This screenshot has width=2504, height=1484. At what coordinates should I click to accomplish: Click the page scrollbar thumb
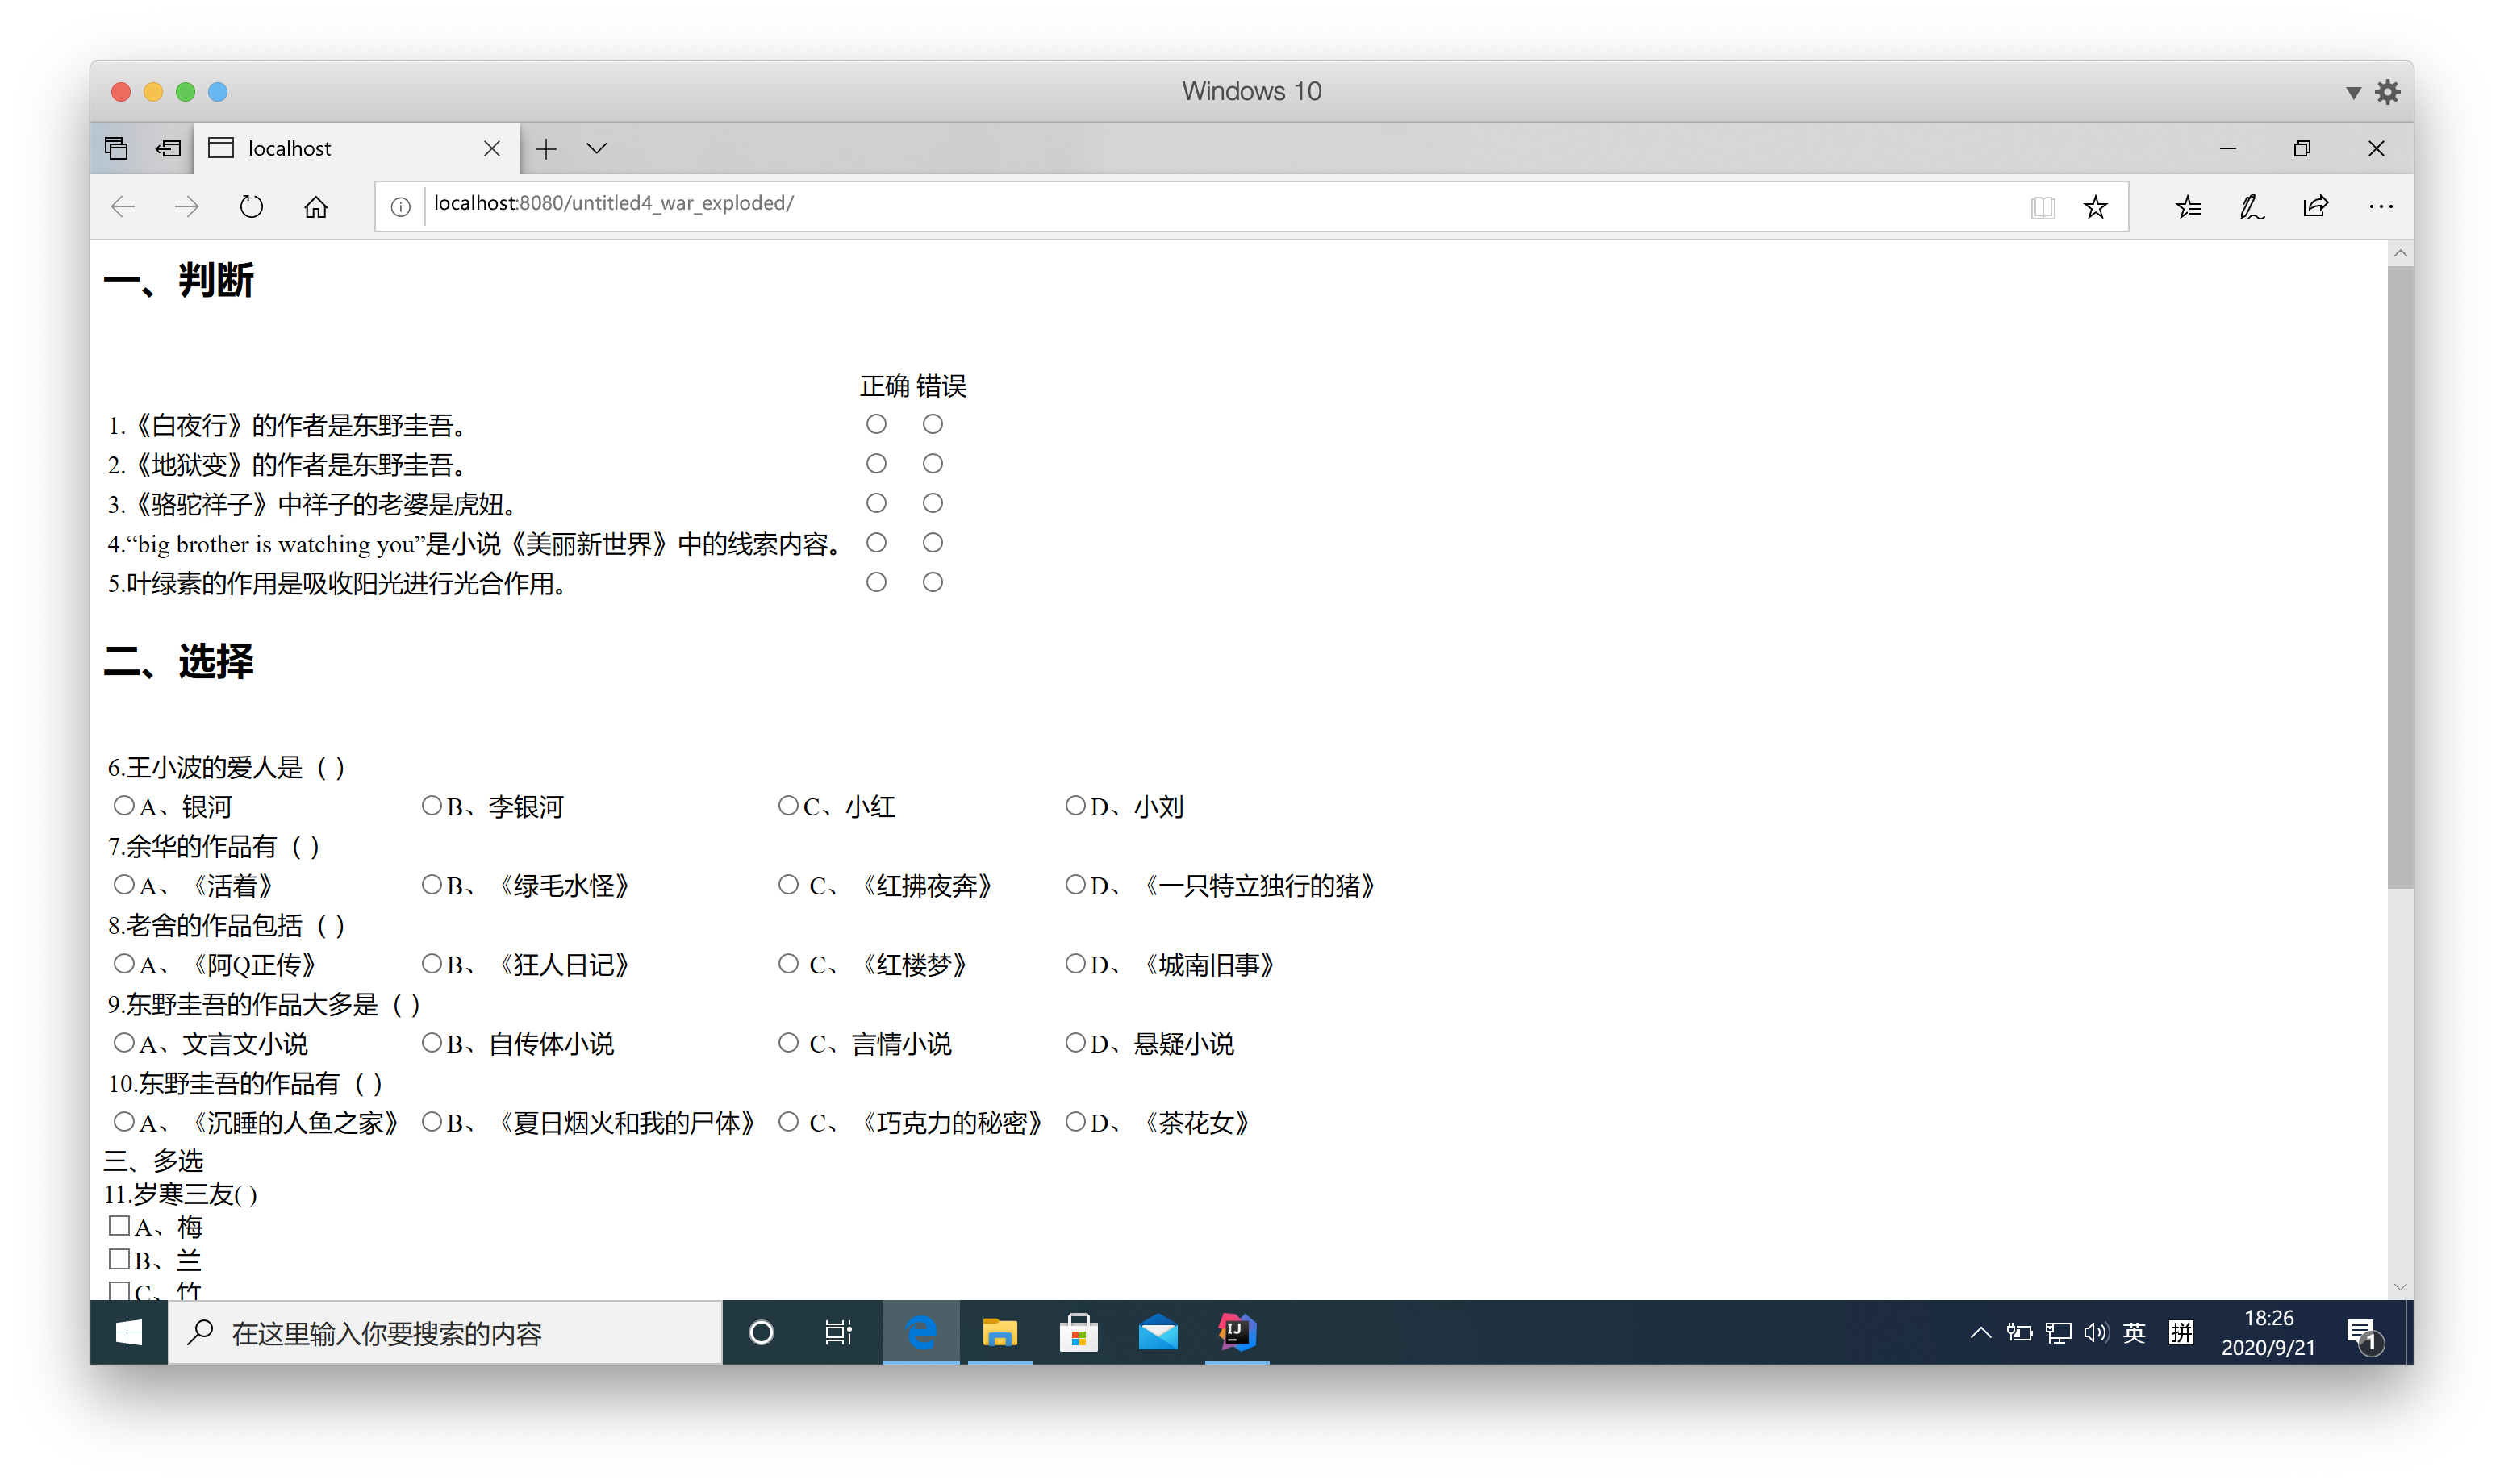tap(2400, 577)
